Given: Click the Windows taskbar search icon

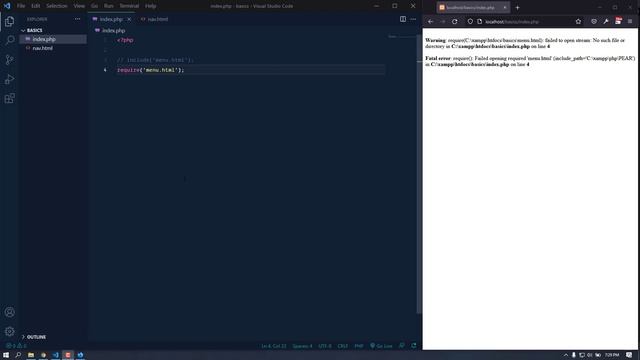Looking at the screenshot, I should point(18,355).
